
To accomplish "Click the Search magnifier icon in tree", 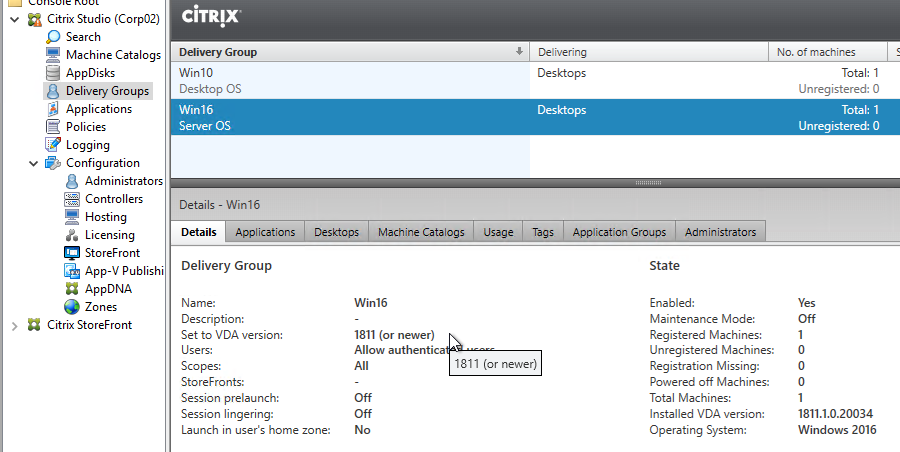I will (53, 37).
